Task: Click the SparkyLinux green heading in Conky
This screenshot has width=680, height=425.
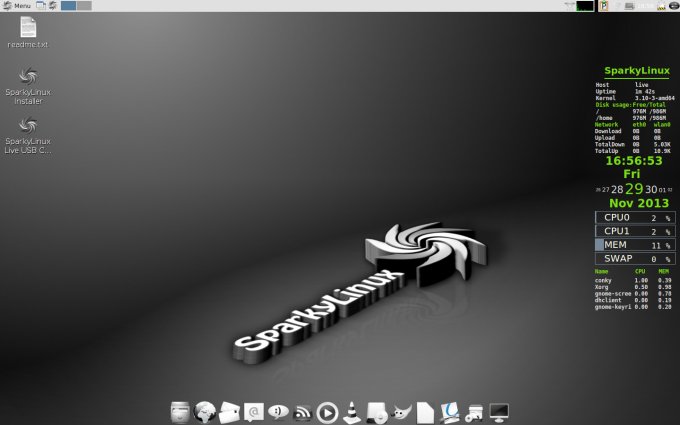Action: point(637,71)
